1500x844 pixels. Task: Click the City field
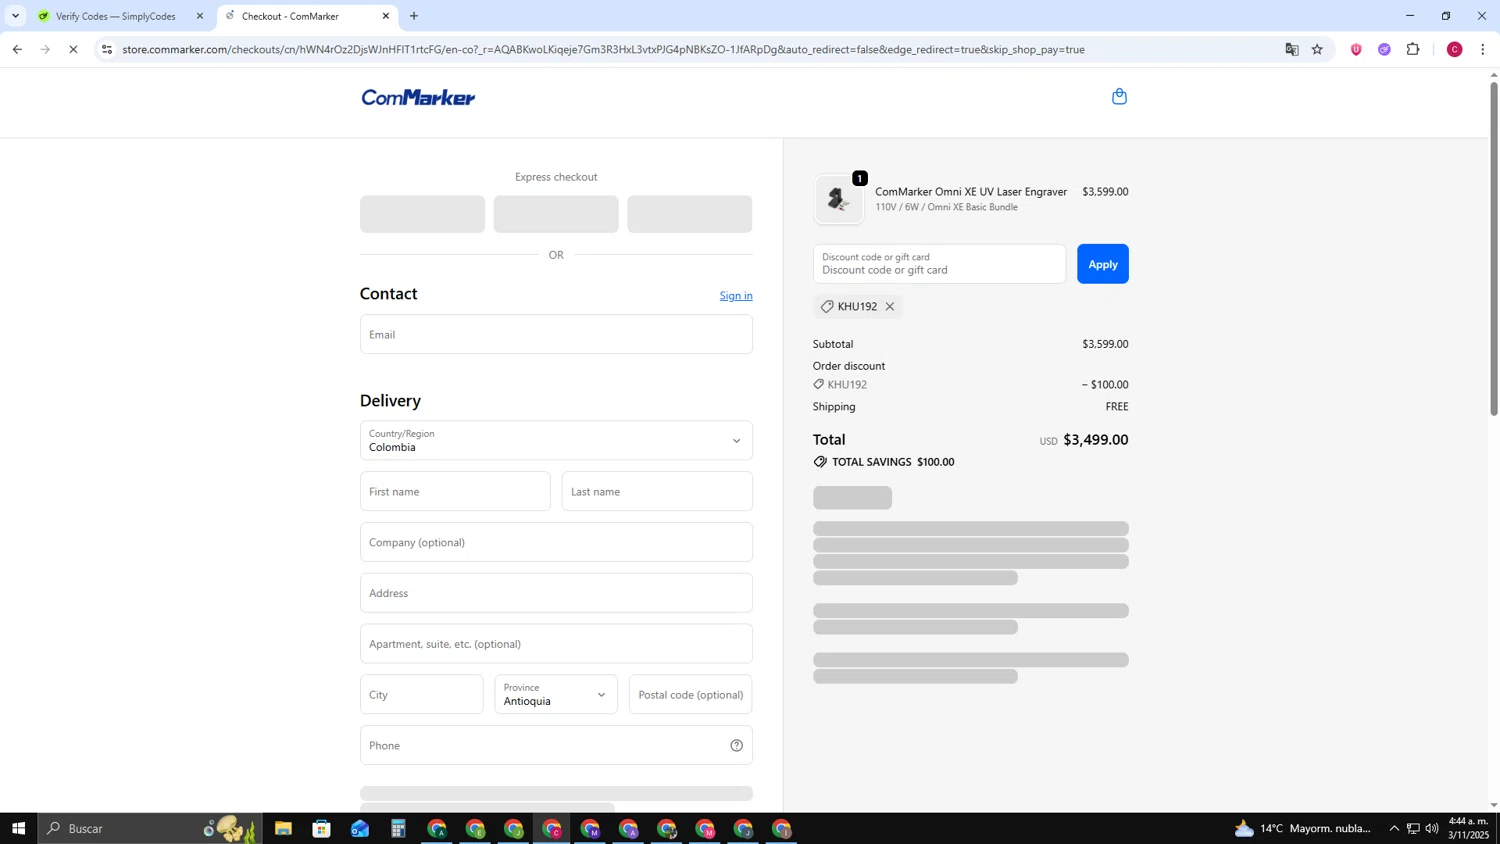[x=421, y=694]
